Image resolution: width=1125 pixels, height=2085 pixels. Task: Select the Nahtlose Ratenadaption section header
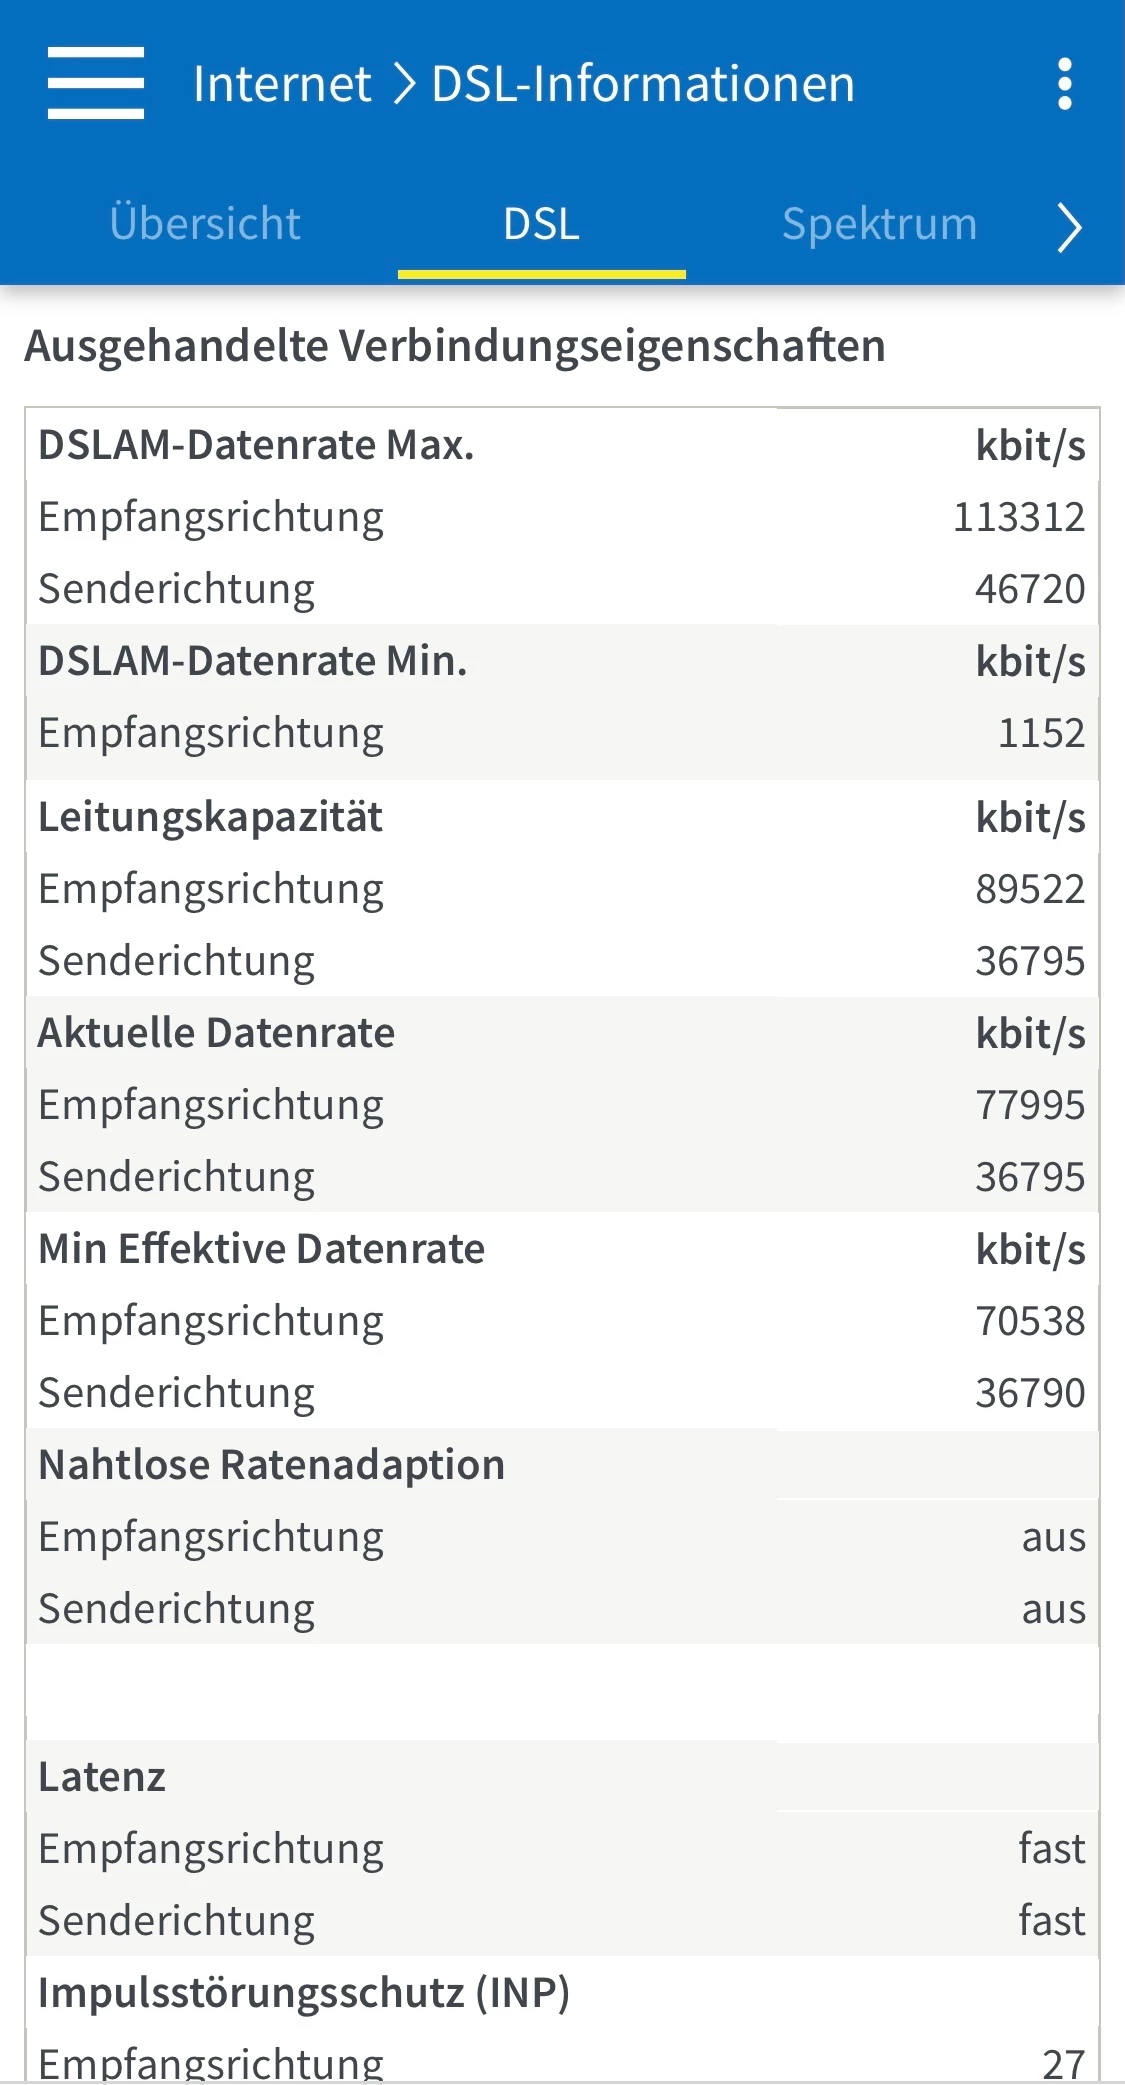[271, 1465]
